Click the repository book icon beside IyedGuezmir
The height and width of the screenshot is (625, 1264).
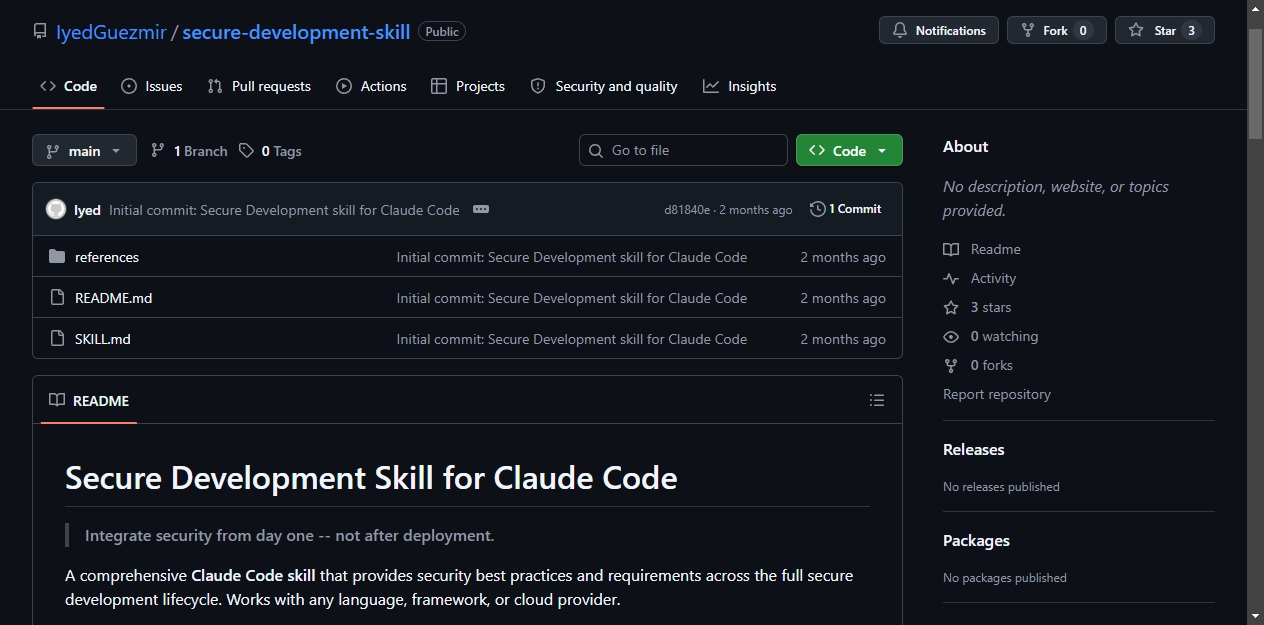pyautogui.click(x=40, y=32)
